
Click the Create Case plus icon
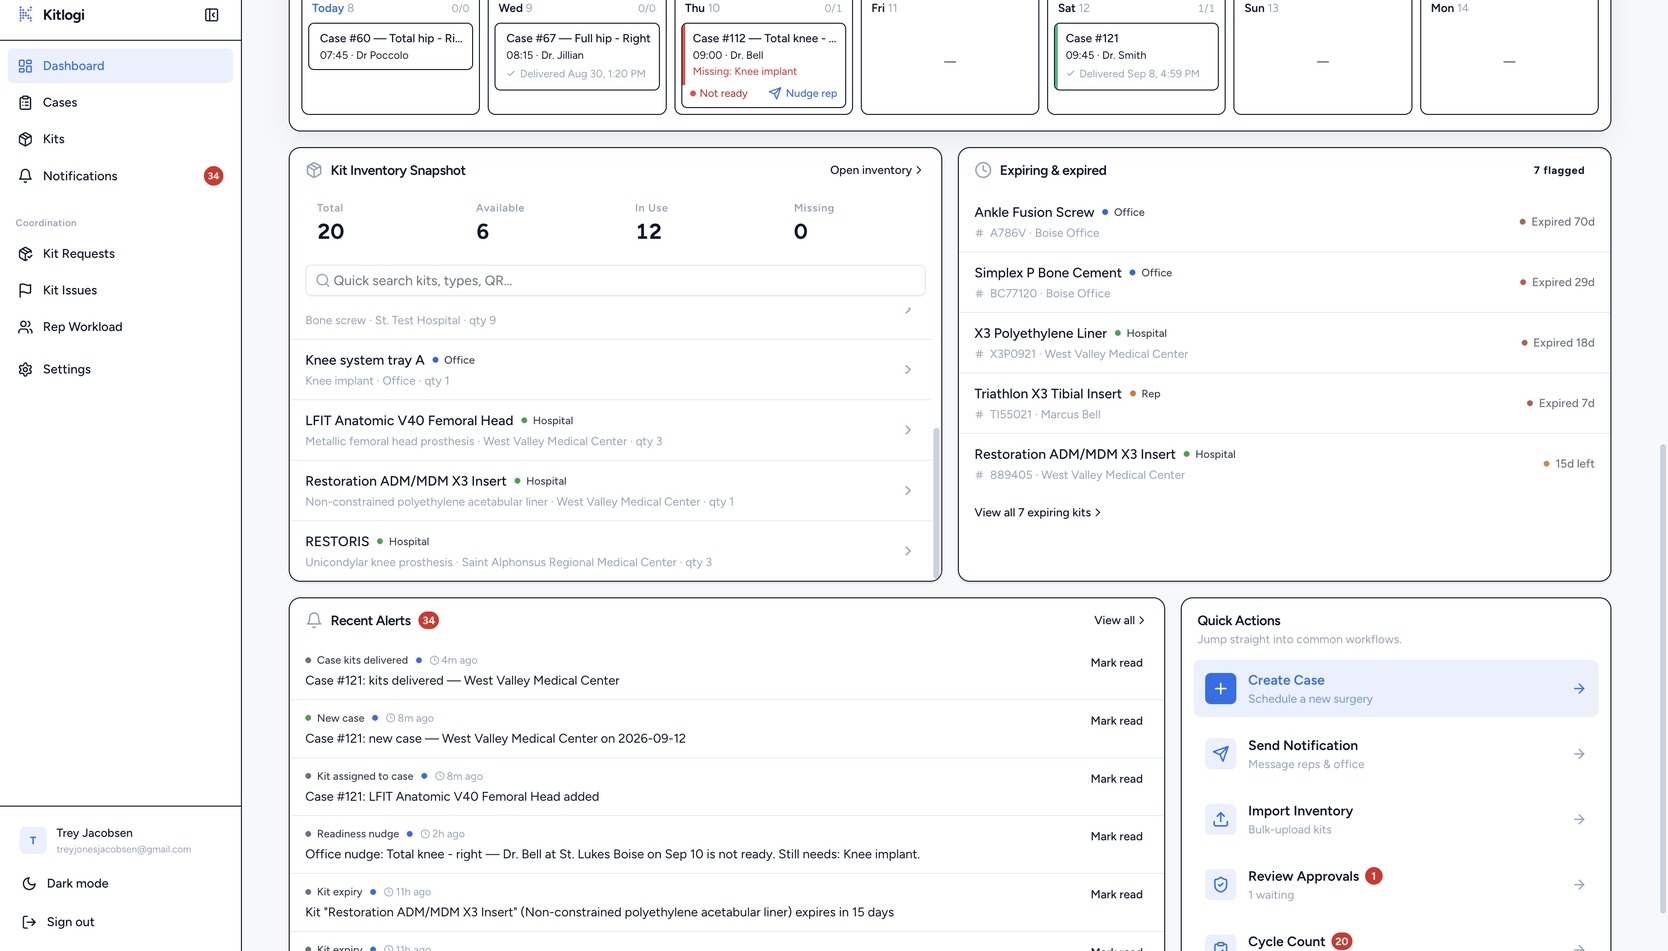point(1220,689)
